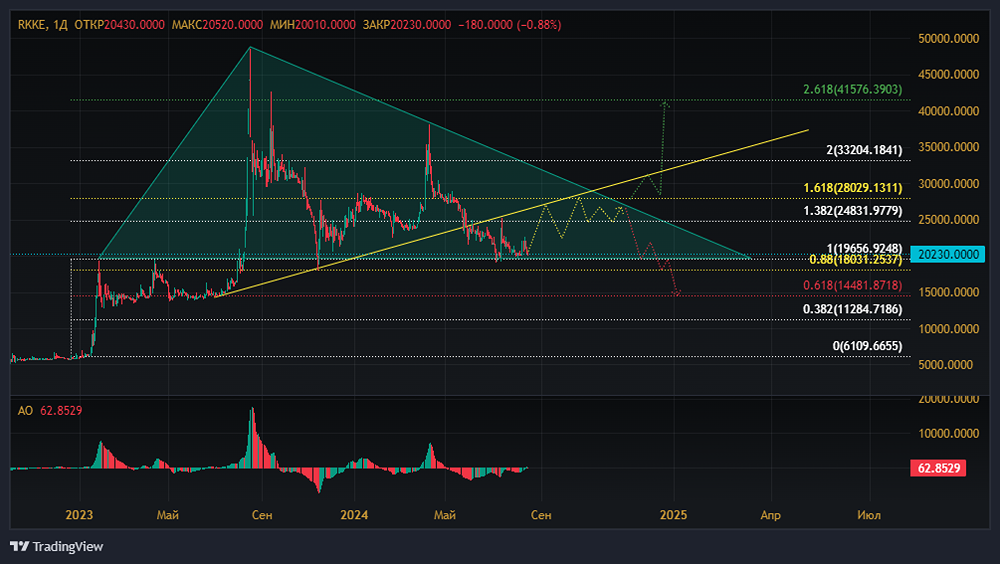
Task: Click Fibonacci level 0.618(14481.8718) label
Action: coord(853,285)
